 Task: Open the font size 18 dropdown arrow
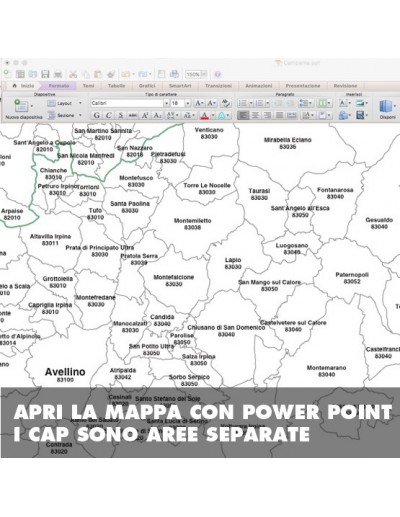tap(188, 103)
